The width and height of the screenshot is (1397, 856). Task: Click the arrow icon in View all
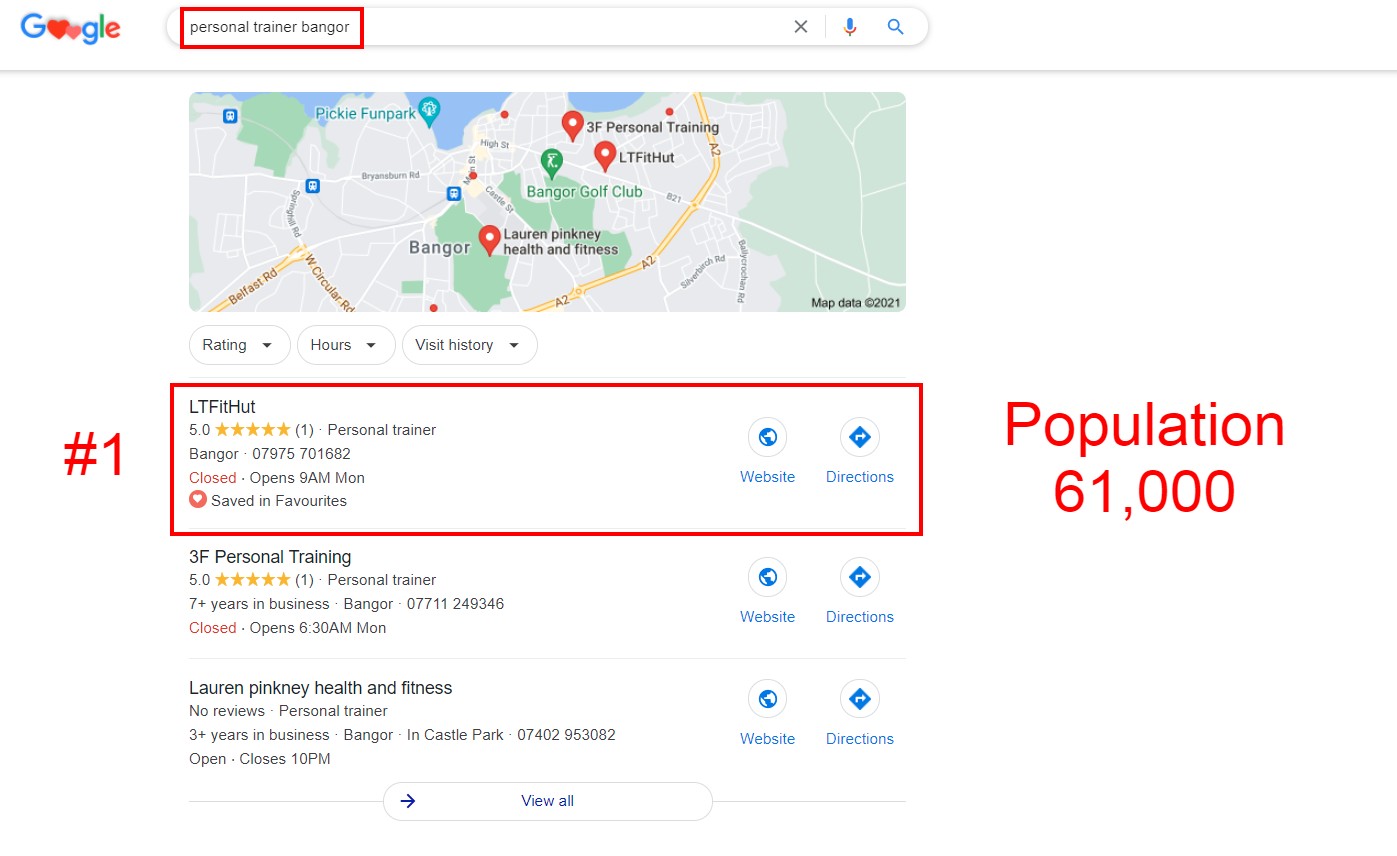click(408, 801)
